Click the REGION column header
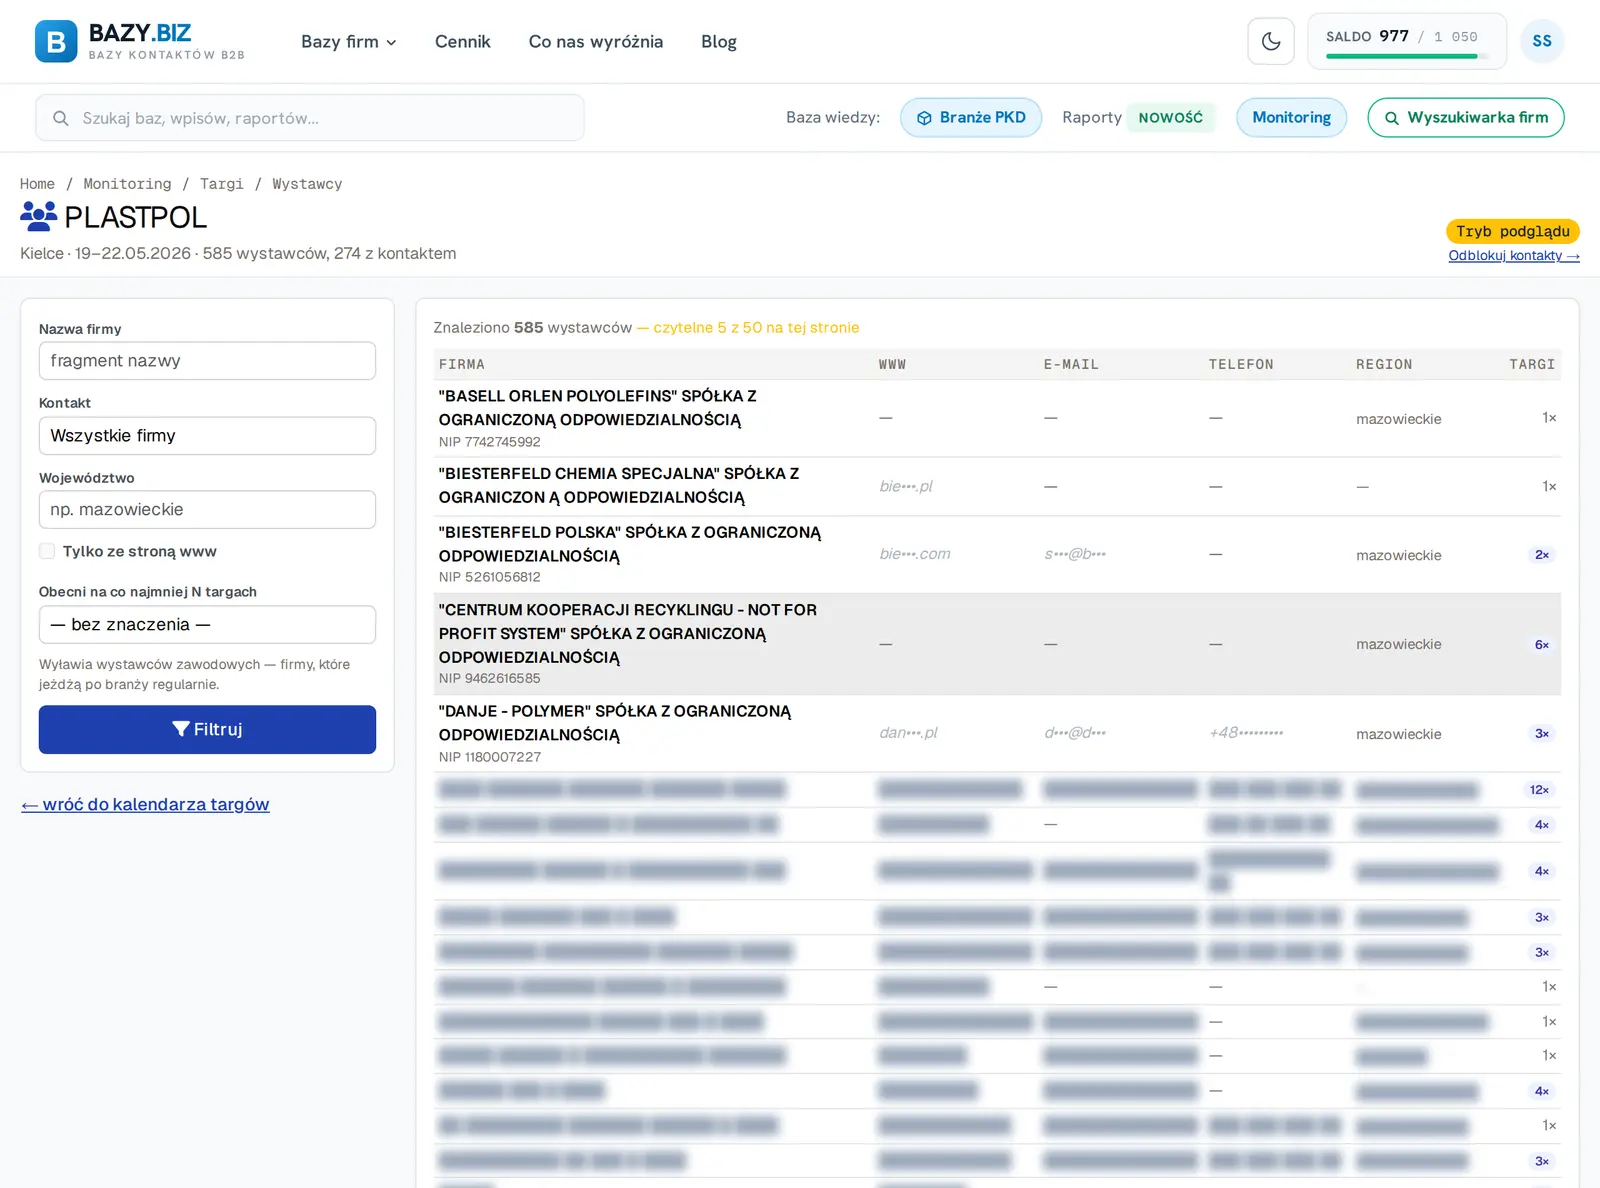 coord(1384,365)
